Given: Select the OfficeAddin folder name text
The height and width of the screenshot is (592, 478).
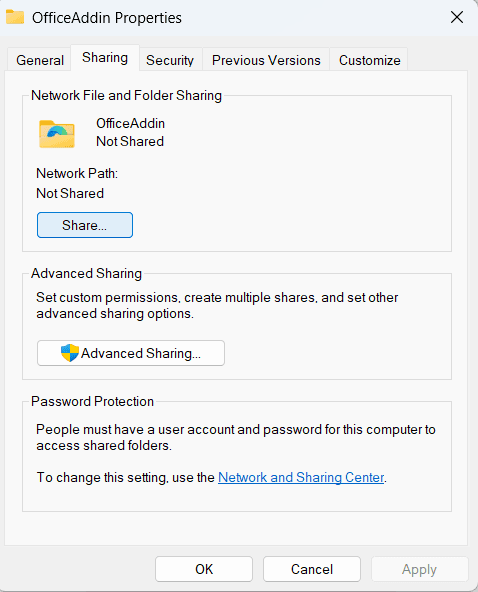Looking at the screenshot, I should [130, 123].
